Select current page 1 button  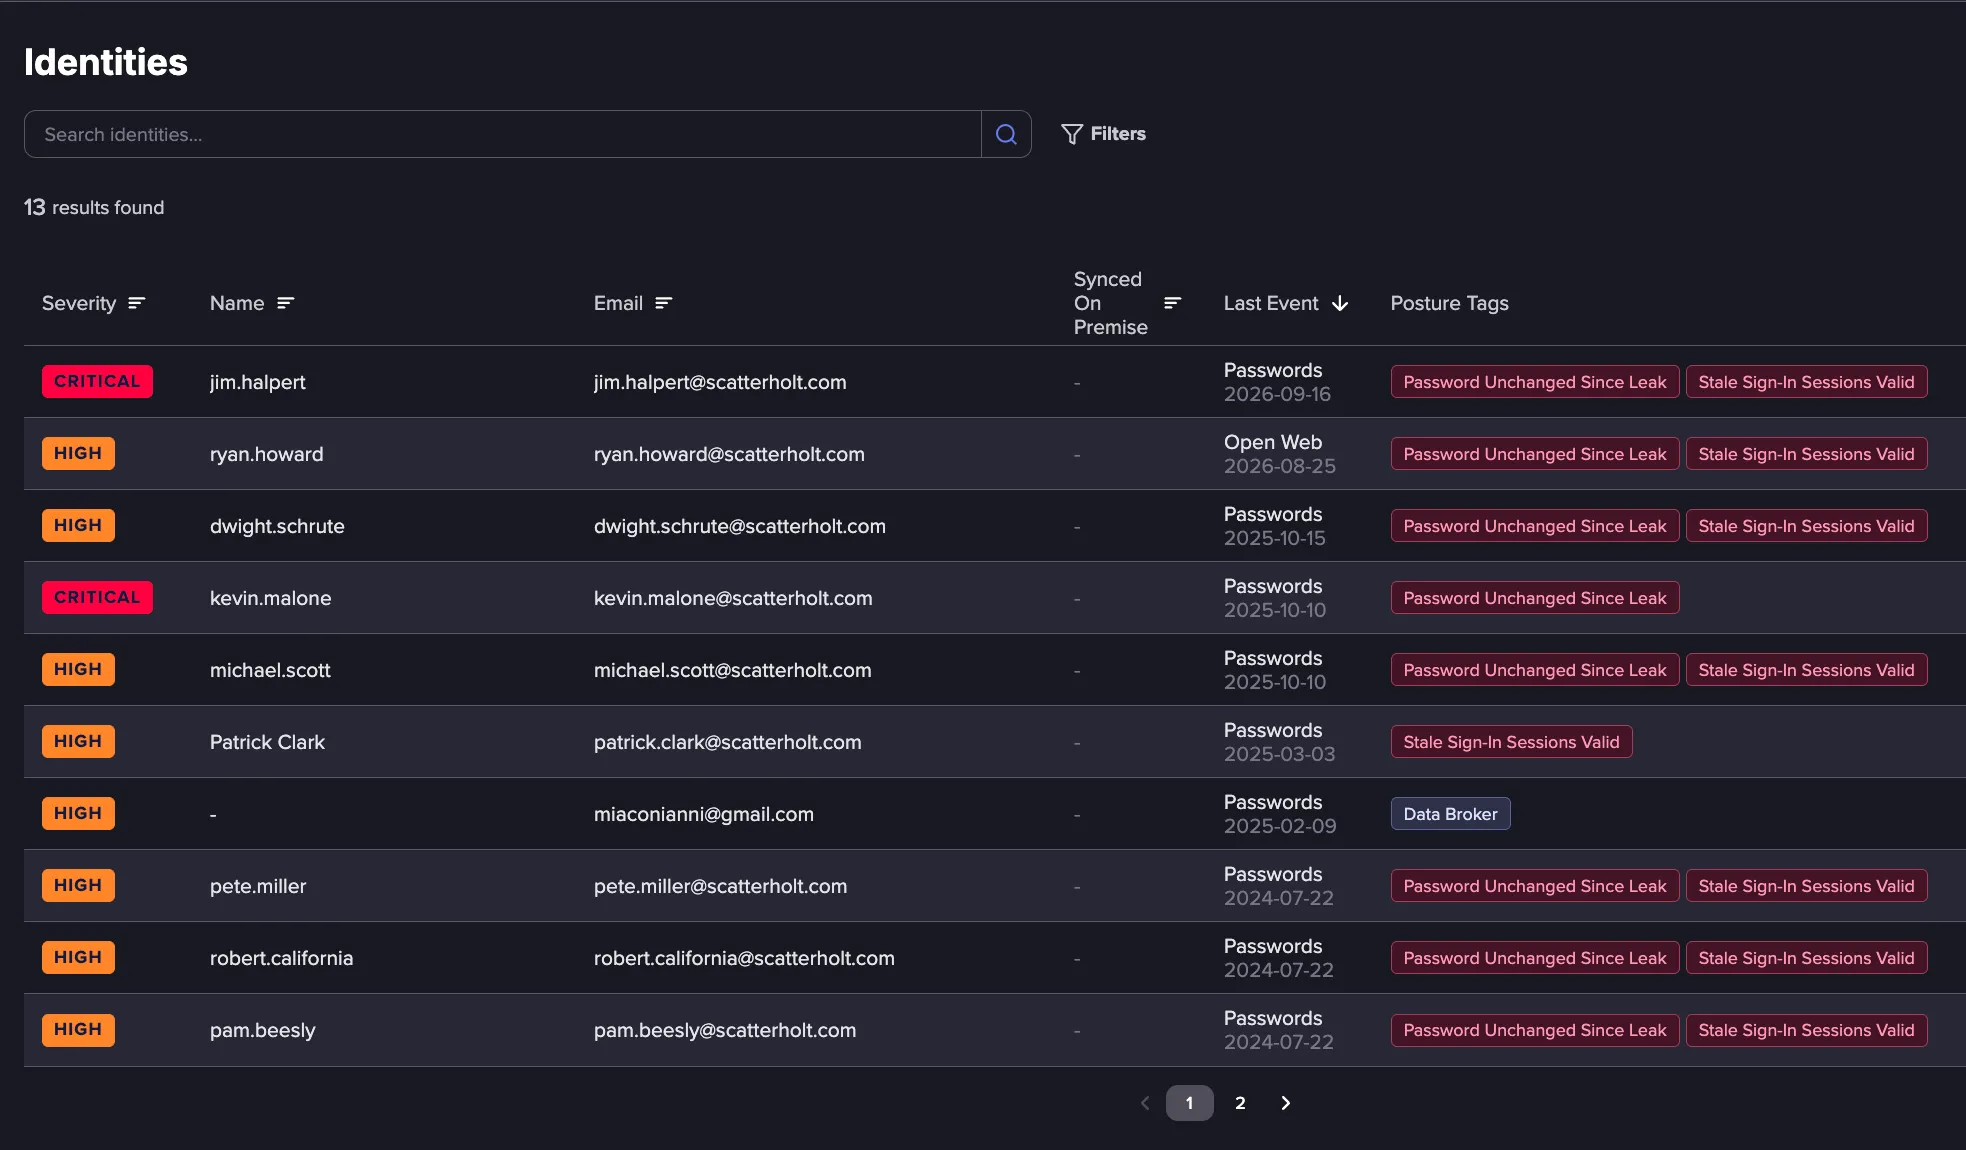(x=1189, y=1103)
